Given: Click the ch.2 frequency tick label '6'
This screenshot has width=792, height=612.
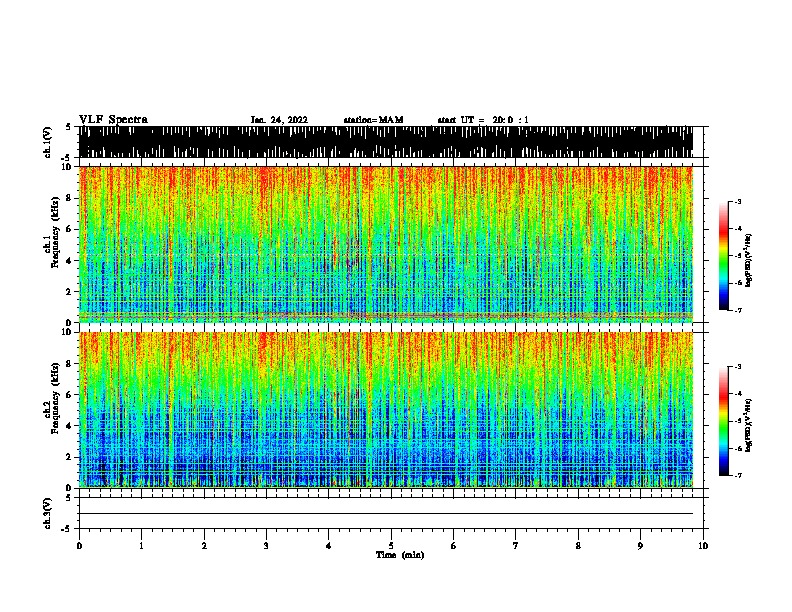Looking at the screenshot, I should point(69,395).
